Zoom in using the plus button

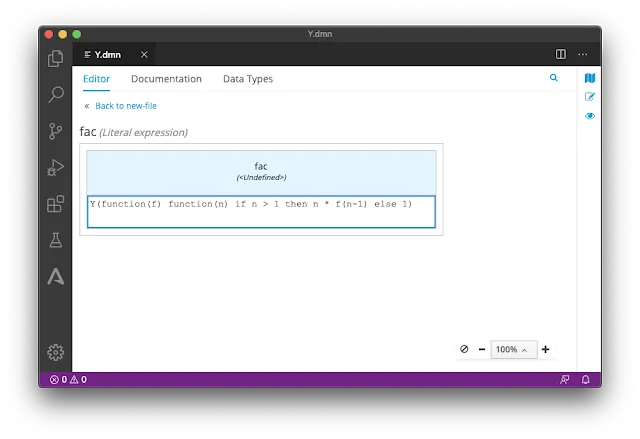click(x=545, y=349)
